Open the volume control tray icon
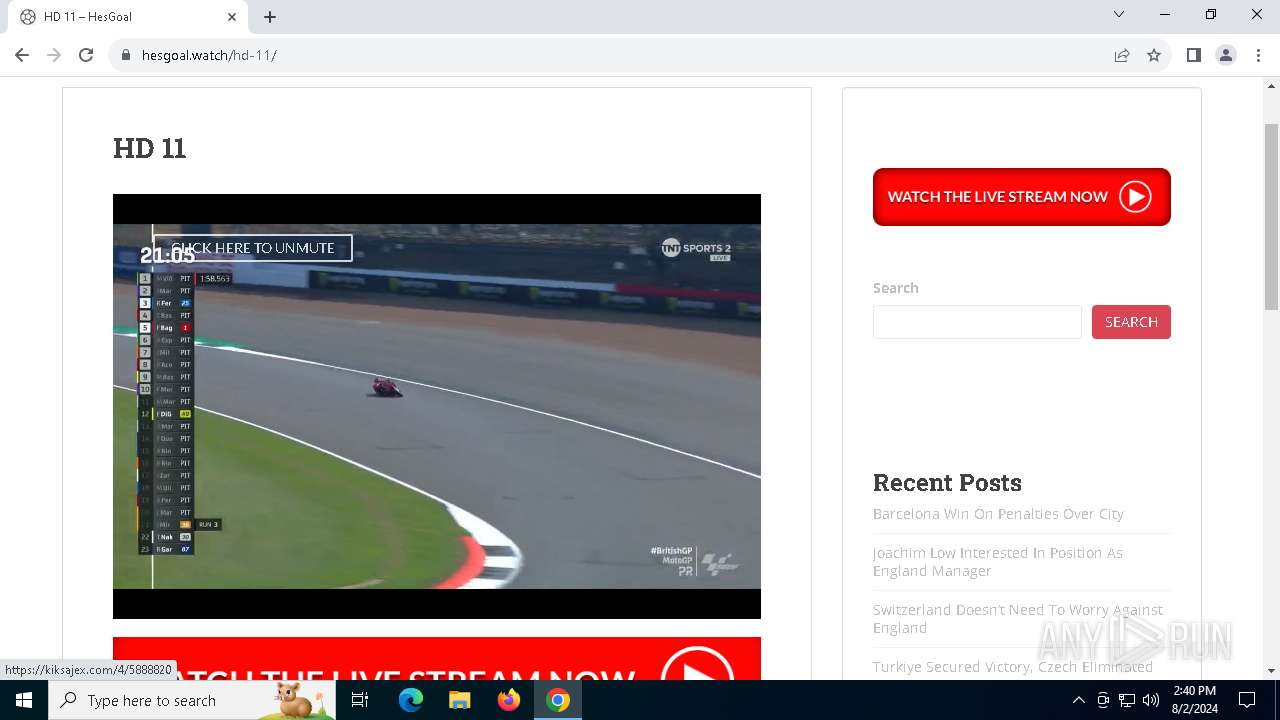The height and width of the screenshot is (720, 1280). coord(1151,700)
